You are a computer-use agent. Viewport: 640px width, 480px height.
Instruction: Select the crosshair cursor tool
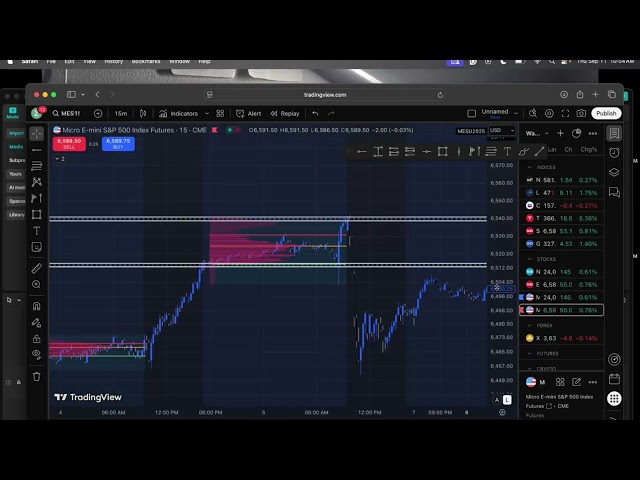(x=37, y=133)
